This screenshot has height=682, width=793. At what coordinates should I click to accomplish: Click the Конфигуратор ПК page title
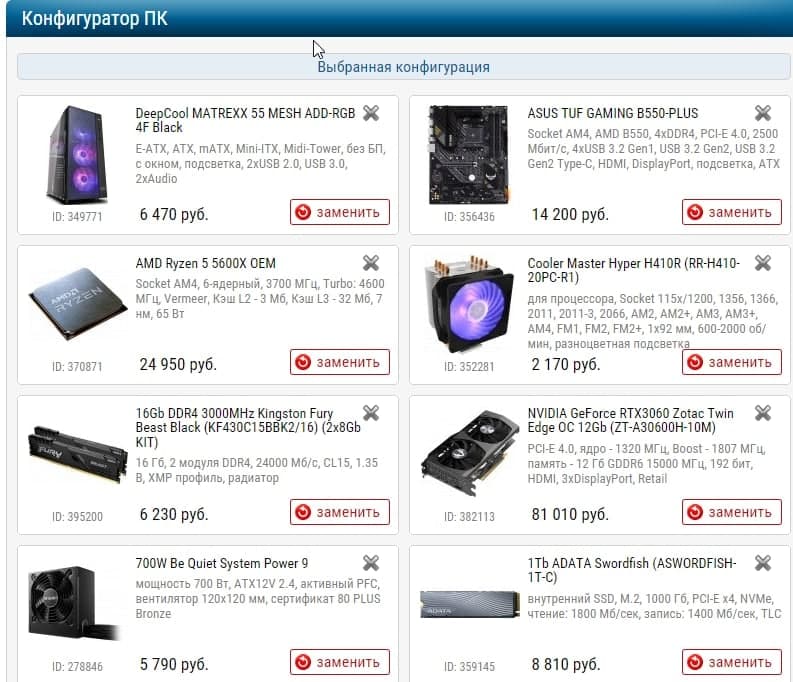tap(95, 19)
